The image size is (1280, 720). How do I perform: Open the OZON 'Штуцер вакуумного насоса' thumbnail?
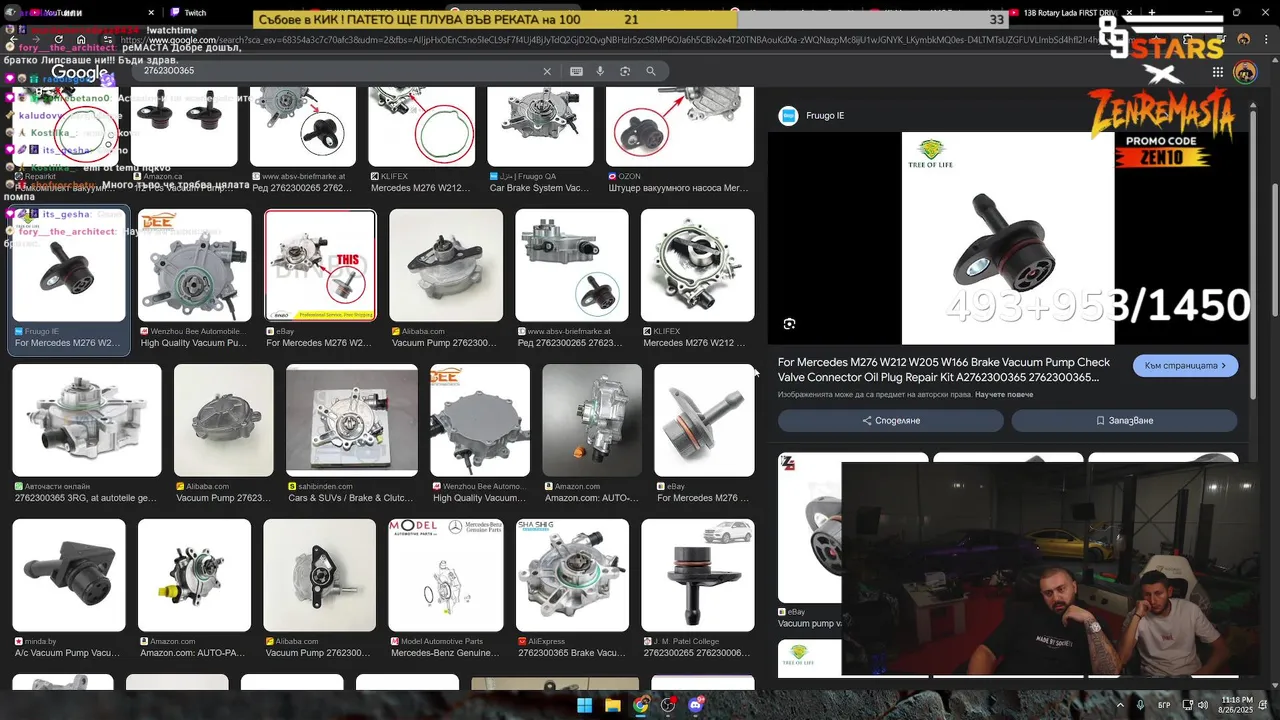click(680, 126)
